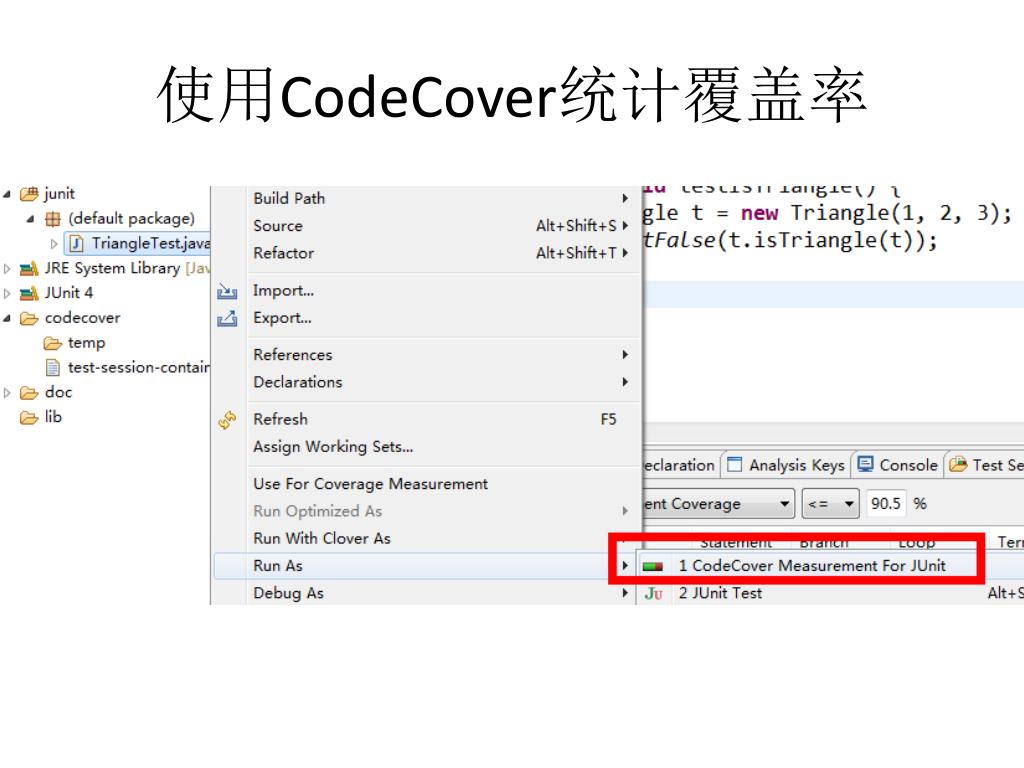The height and width of the screenshot is (768, 1024).
Task: Click the junit project folder icon
Action: point(29,194)
